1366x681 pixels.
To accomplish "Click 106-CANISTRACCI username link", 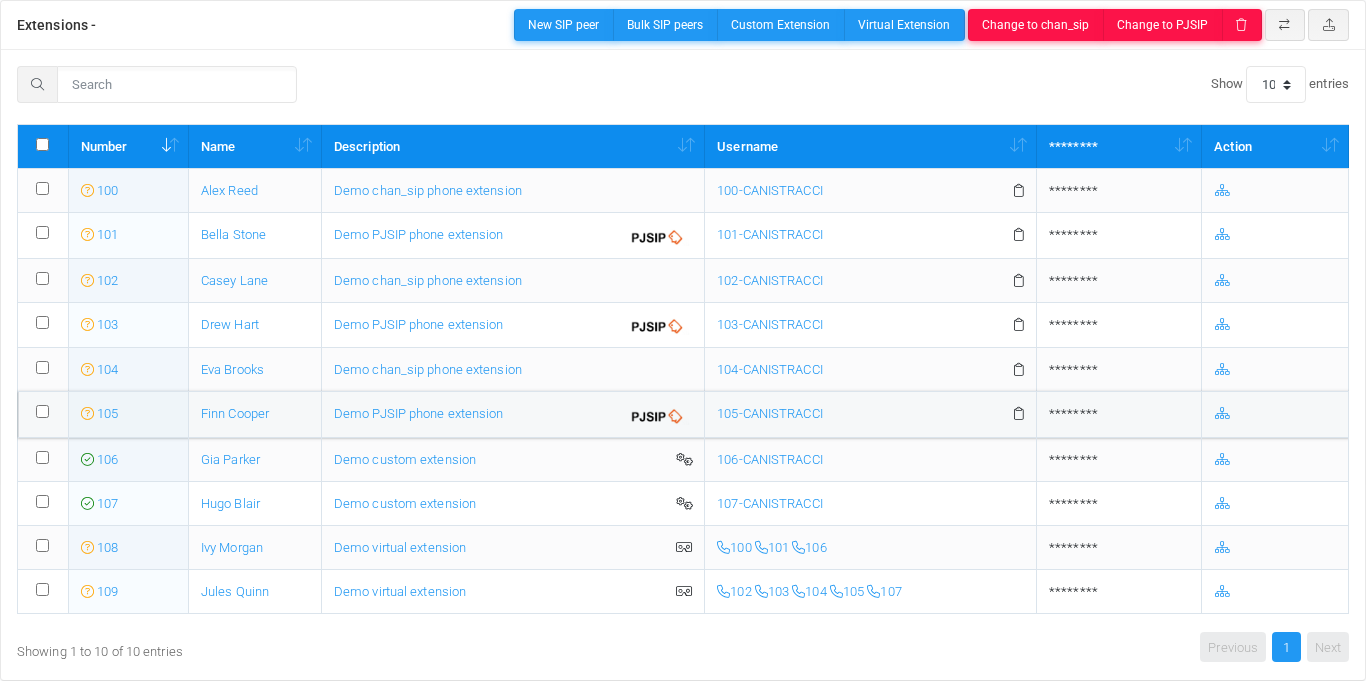I will [x=770, y=460].
